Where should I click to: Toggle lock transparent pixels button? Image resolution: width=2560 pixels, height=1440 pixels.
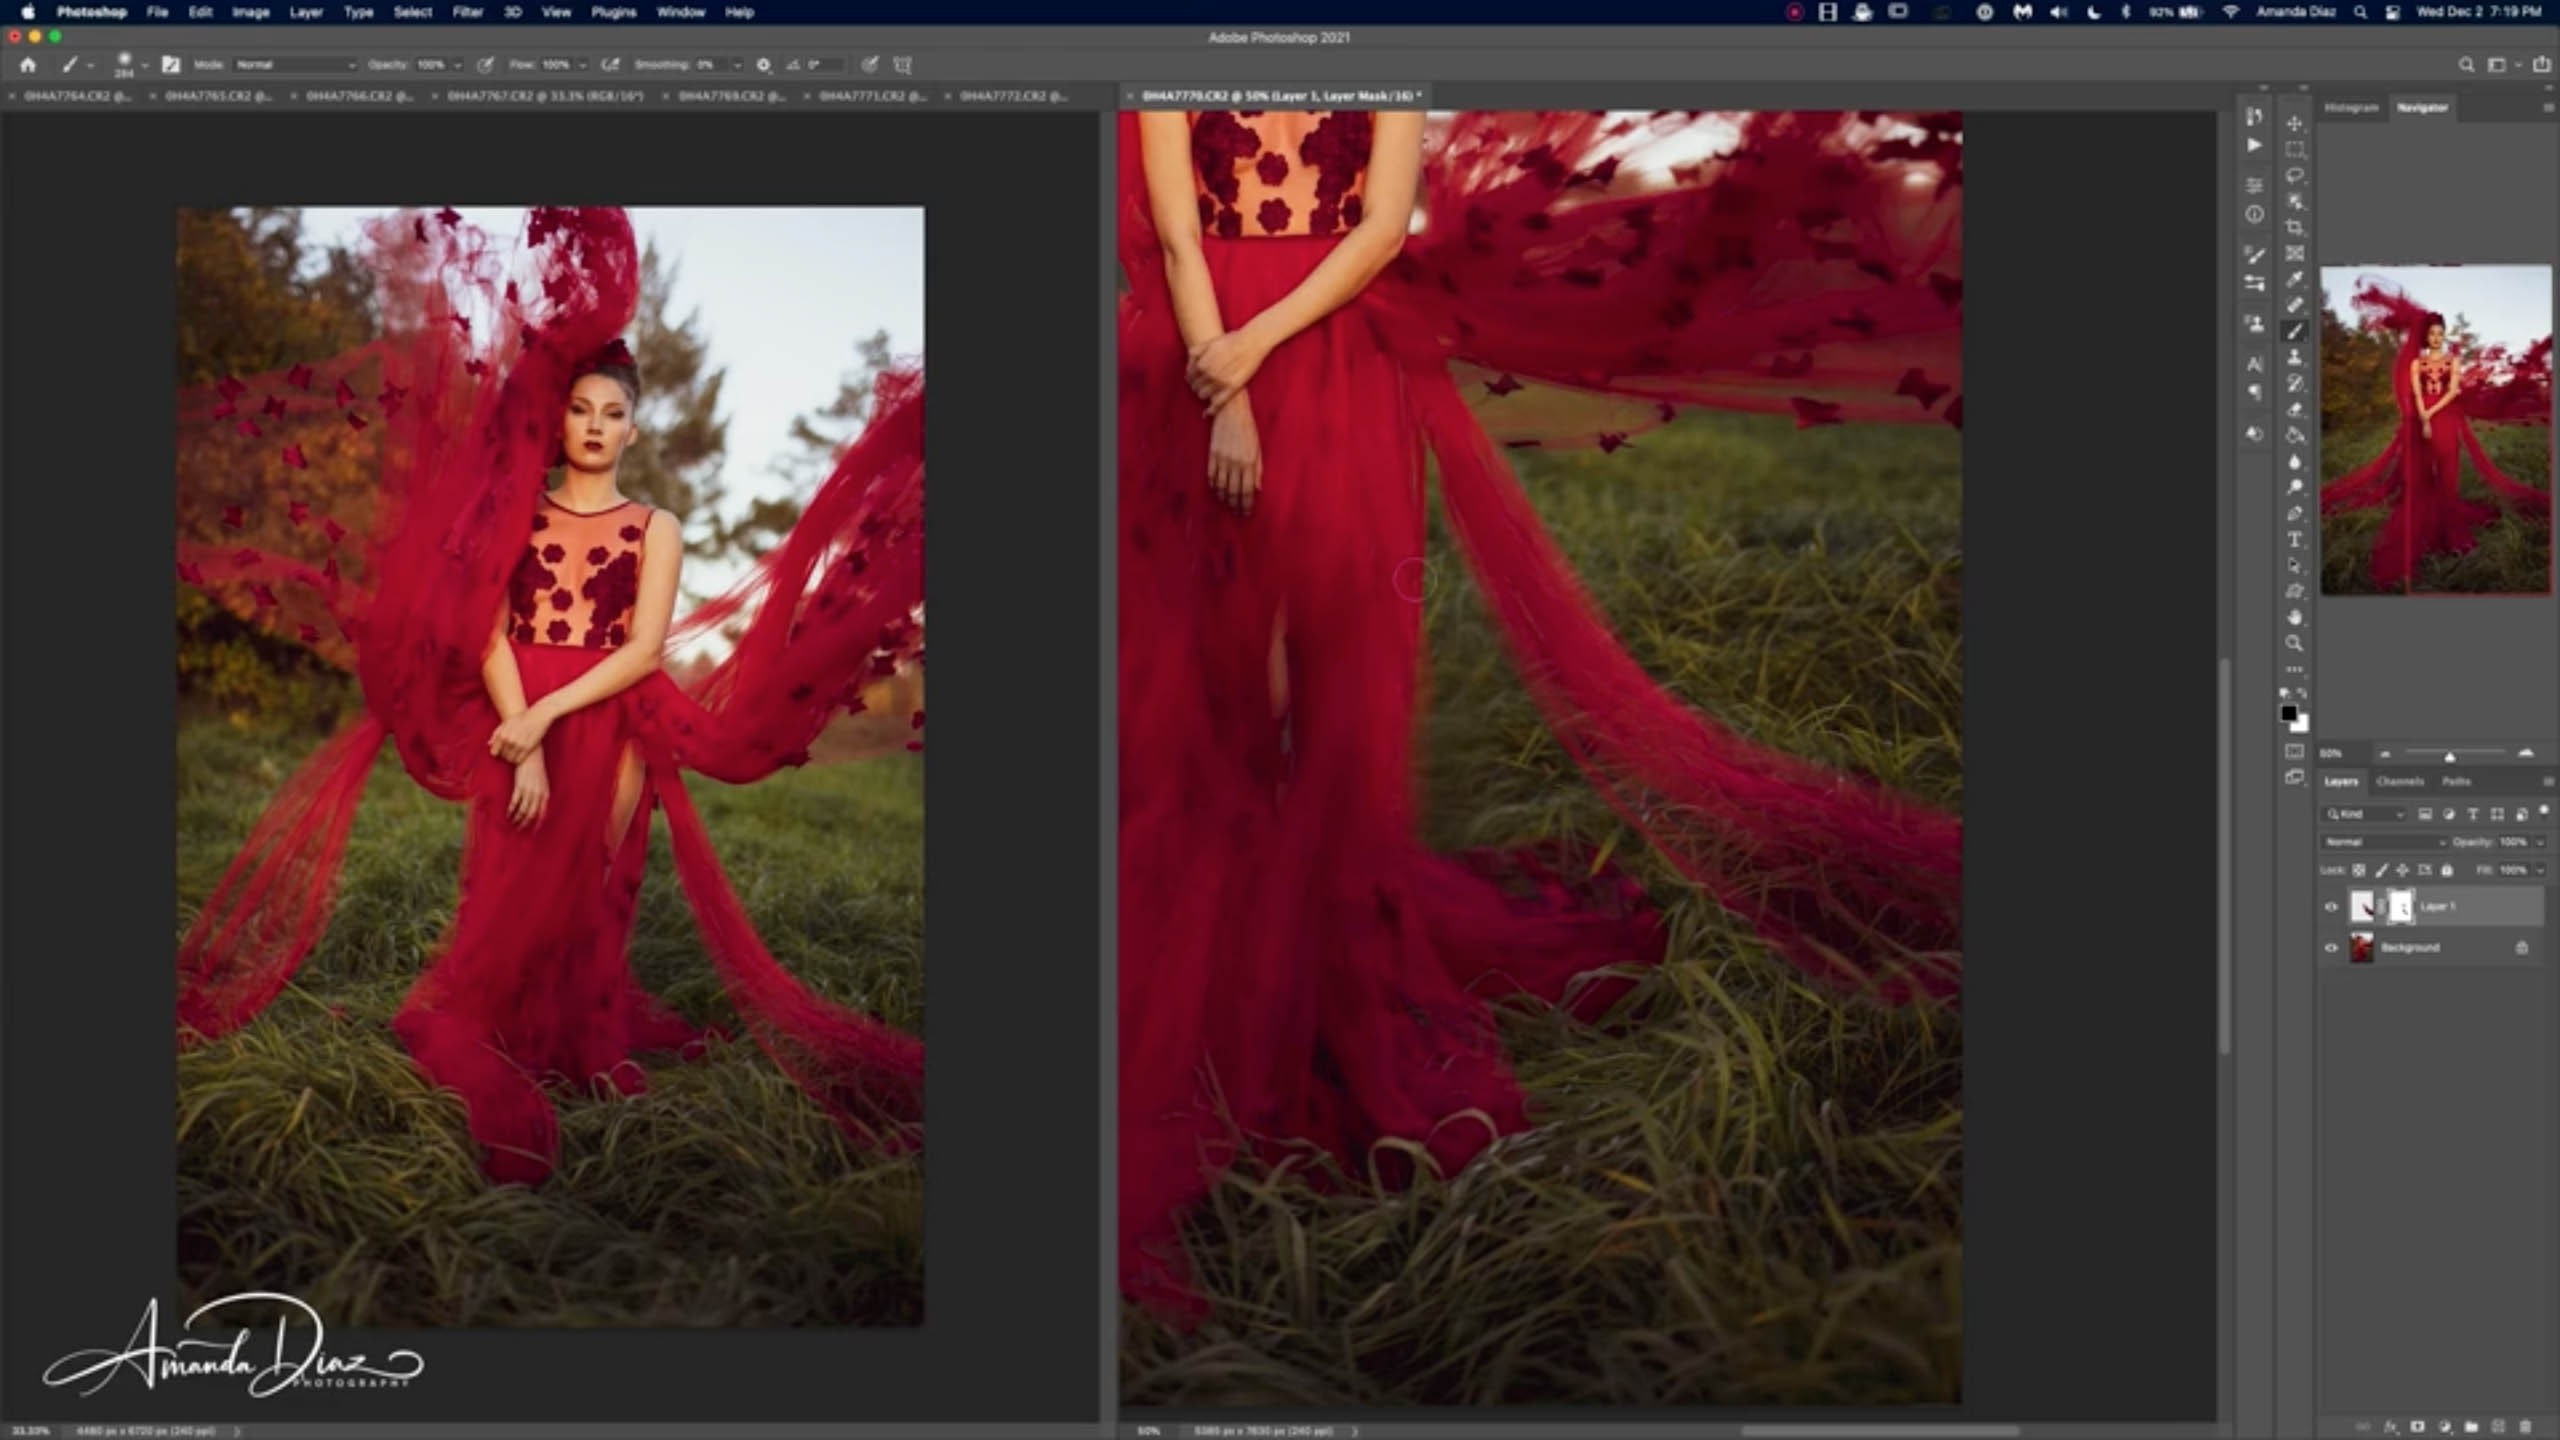[x=2359, y=870]
